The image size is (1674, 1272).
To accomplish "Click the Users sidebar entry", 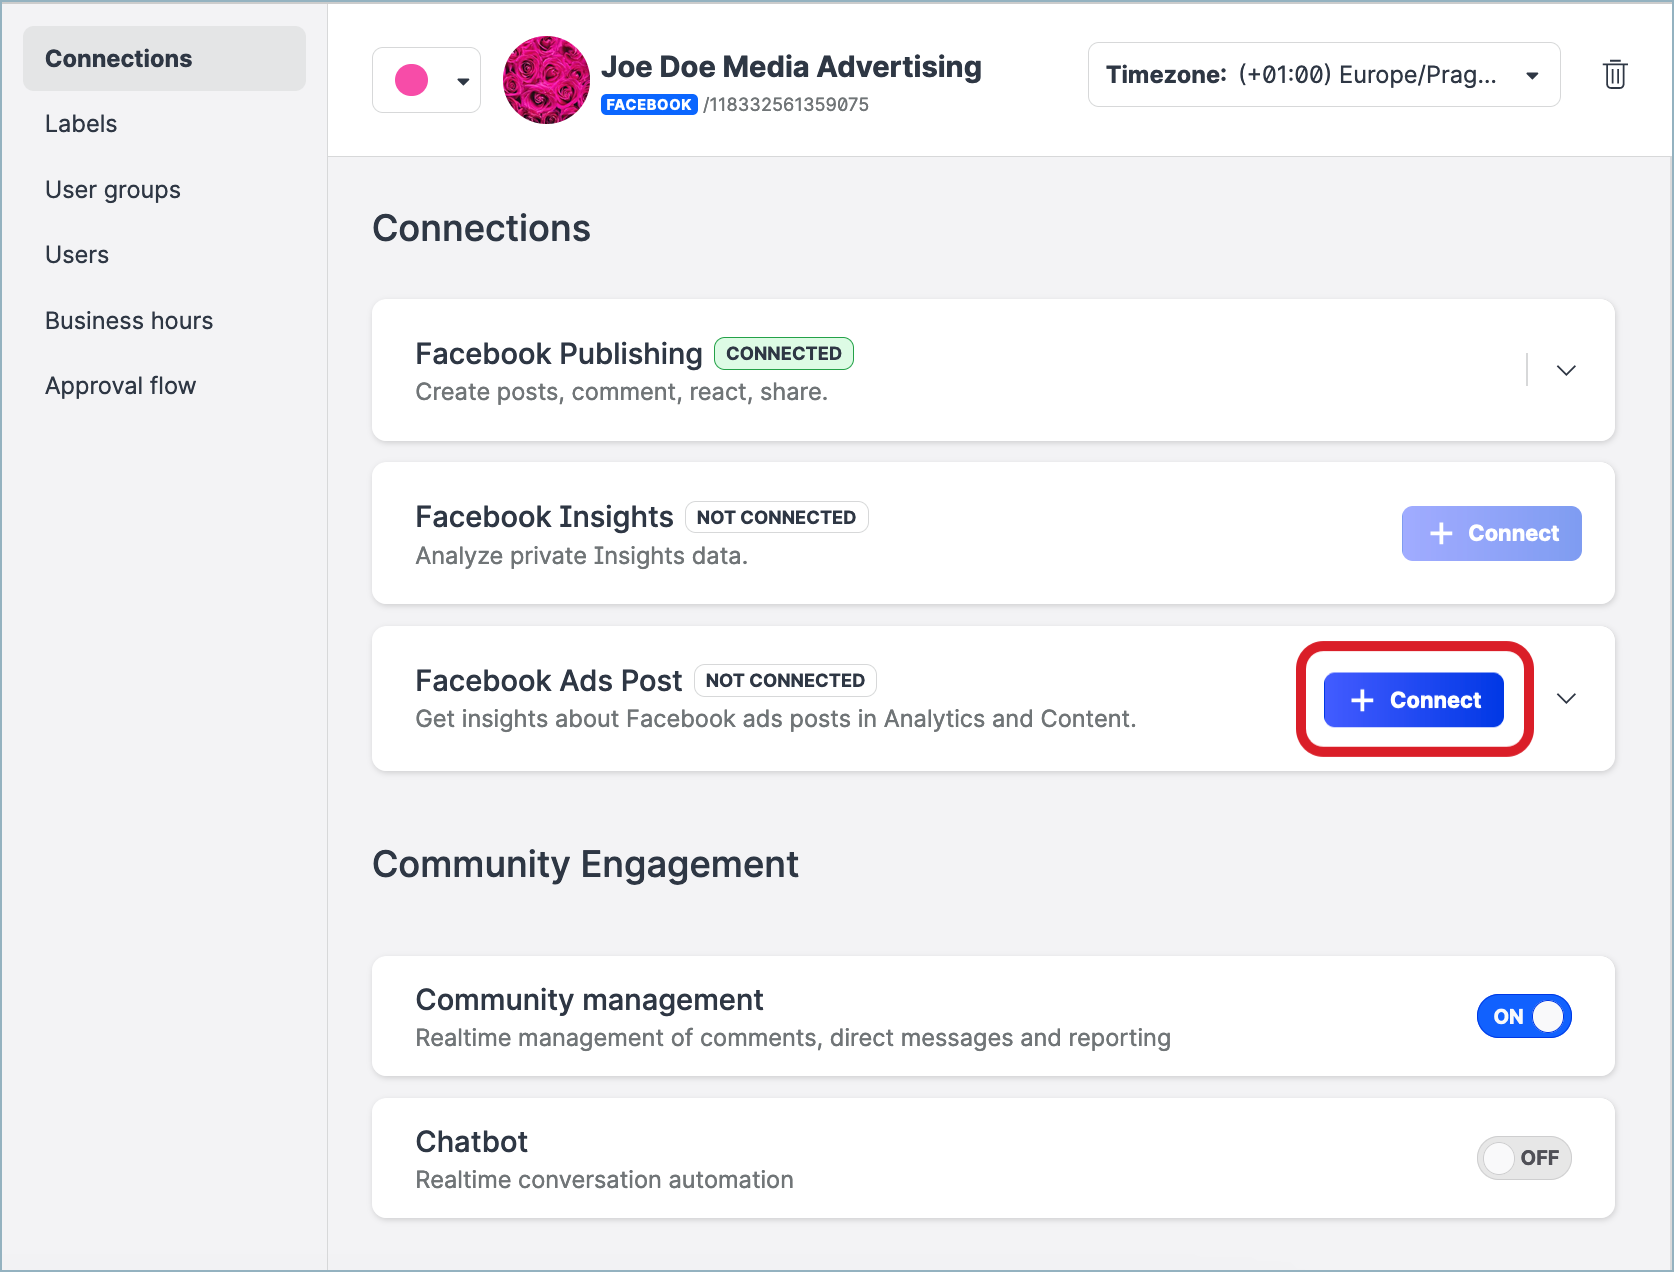I will pos(76,254).
